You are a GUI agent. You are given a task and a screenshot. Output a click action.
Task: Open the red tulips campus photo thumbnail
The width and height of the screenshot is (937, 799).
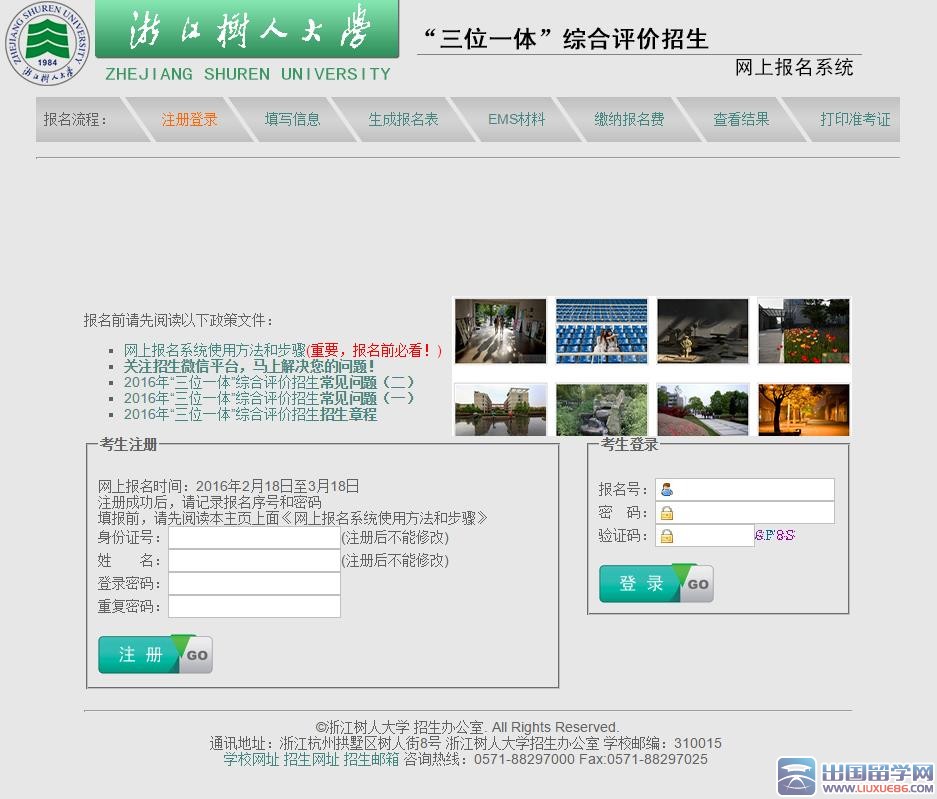tap(803, 331)
